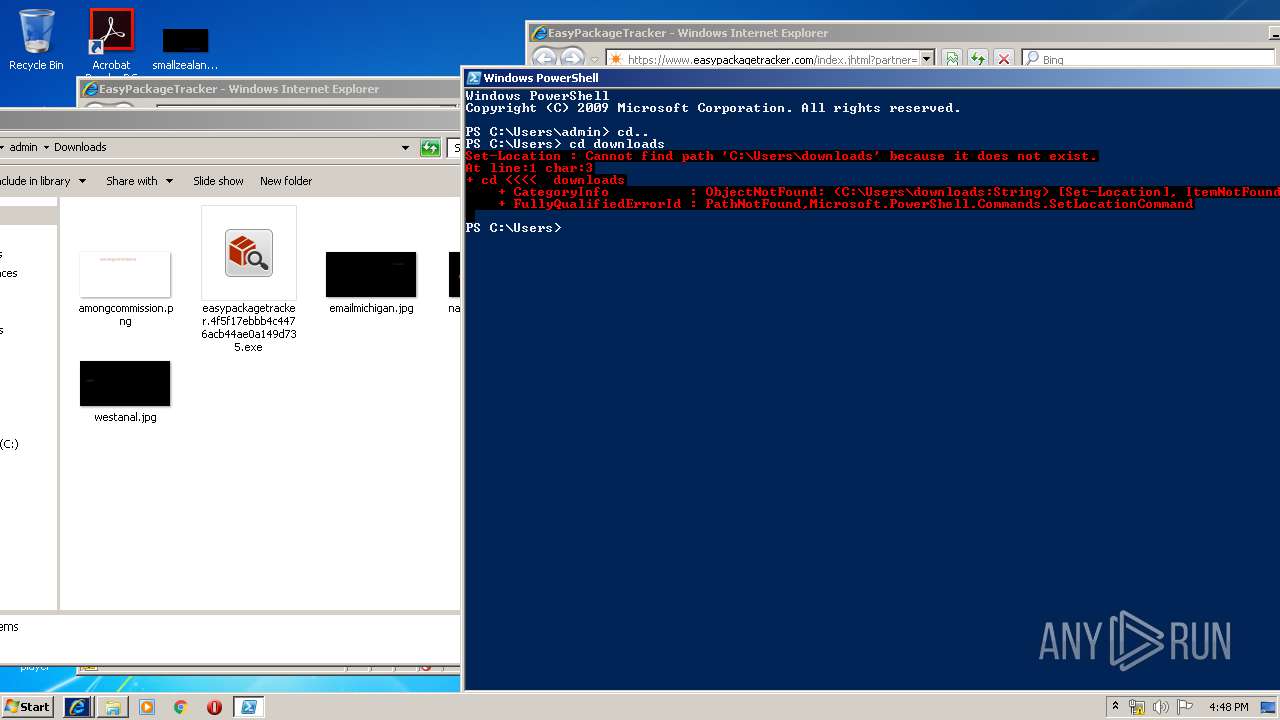Show hidden system tray icons

click(x=1115, y=707)
